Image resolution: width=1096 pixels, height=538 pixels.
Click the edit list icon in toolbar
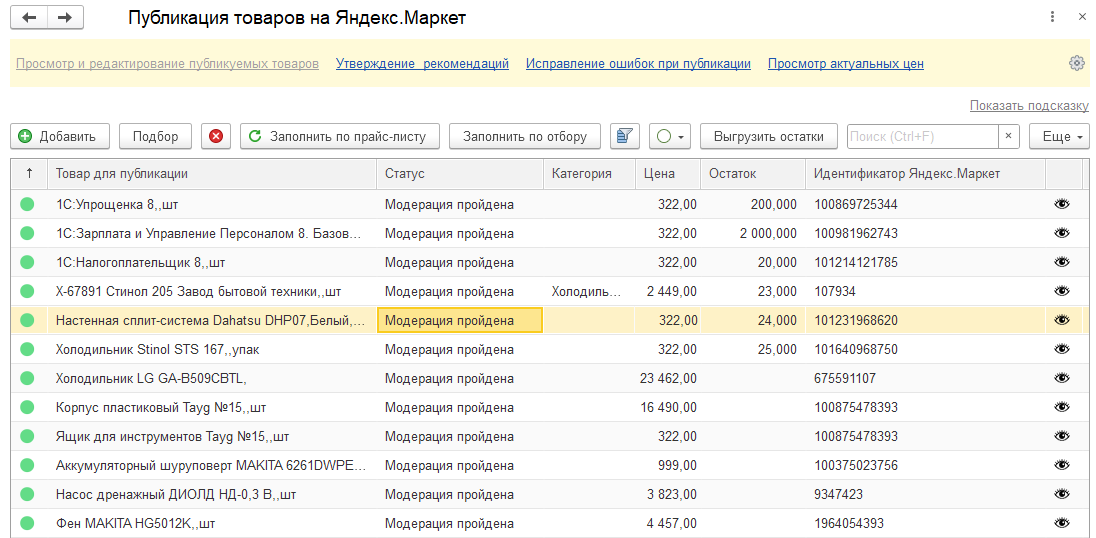(x=625, y=137)
